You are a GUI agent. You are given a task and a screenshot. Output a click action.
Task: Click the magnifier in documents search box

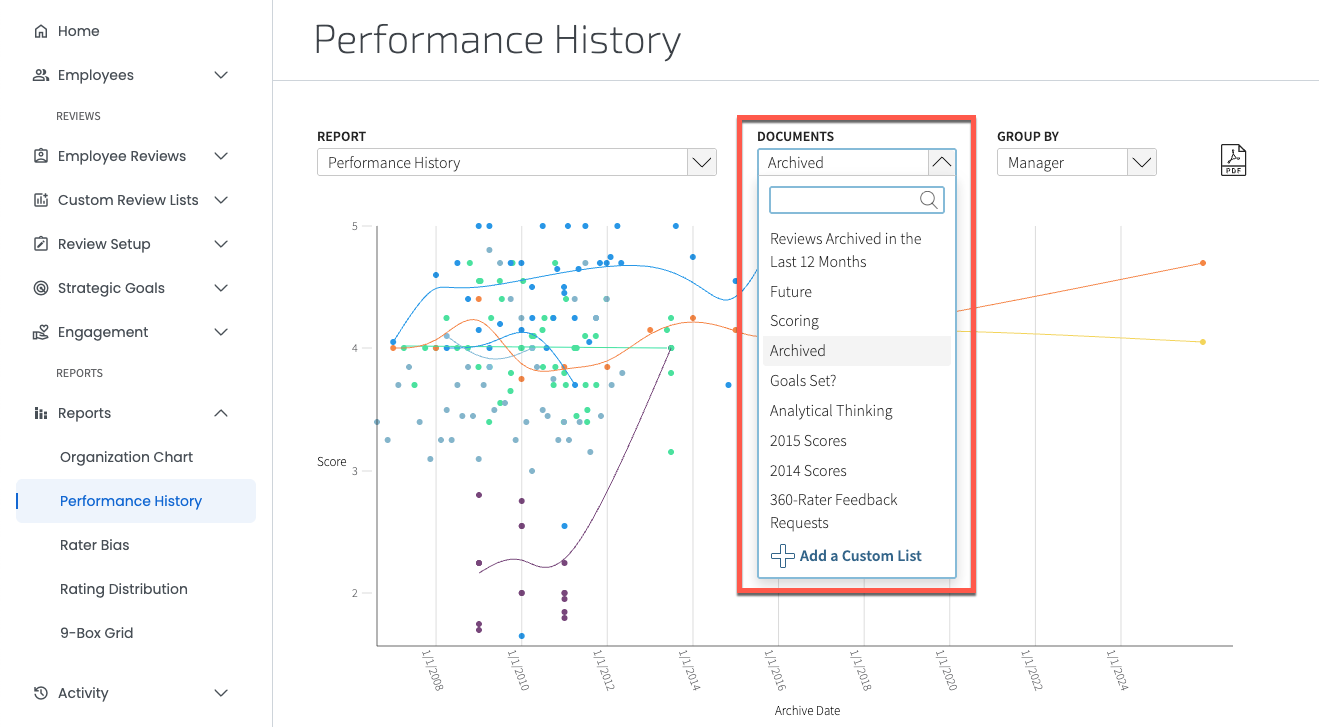point(929,200)
